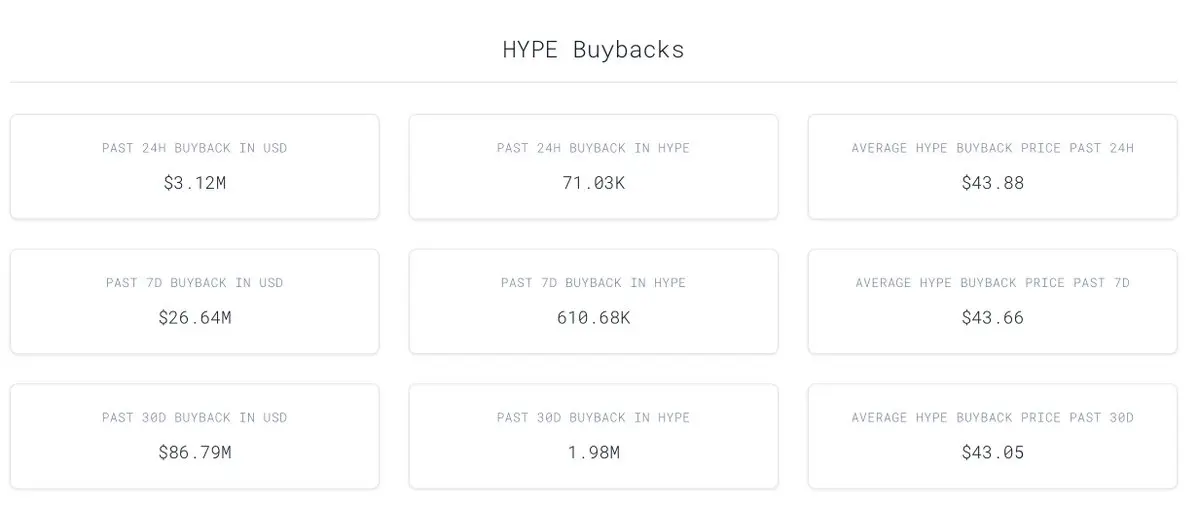Select Average HYPE Buyback Price Past 24H label

point(993,148)
